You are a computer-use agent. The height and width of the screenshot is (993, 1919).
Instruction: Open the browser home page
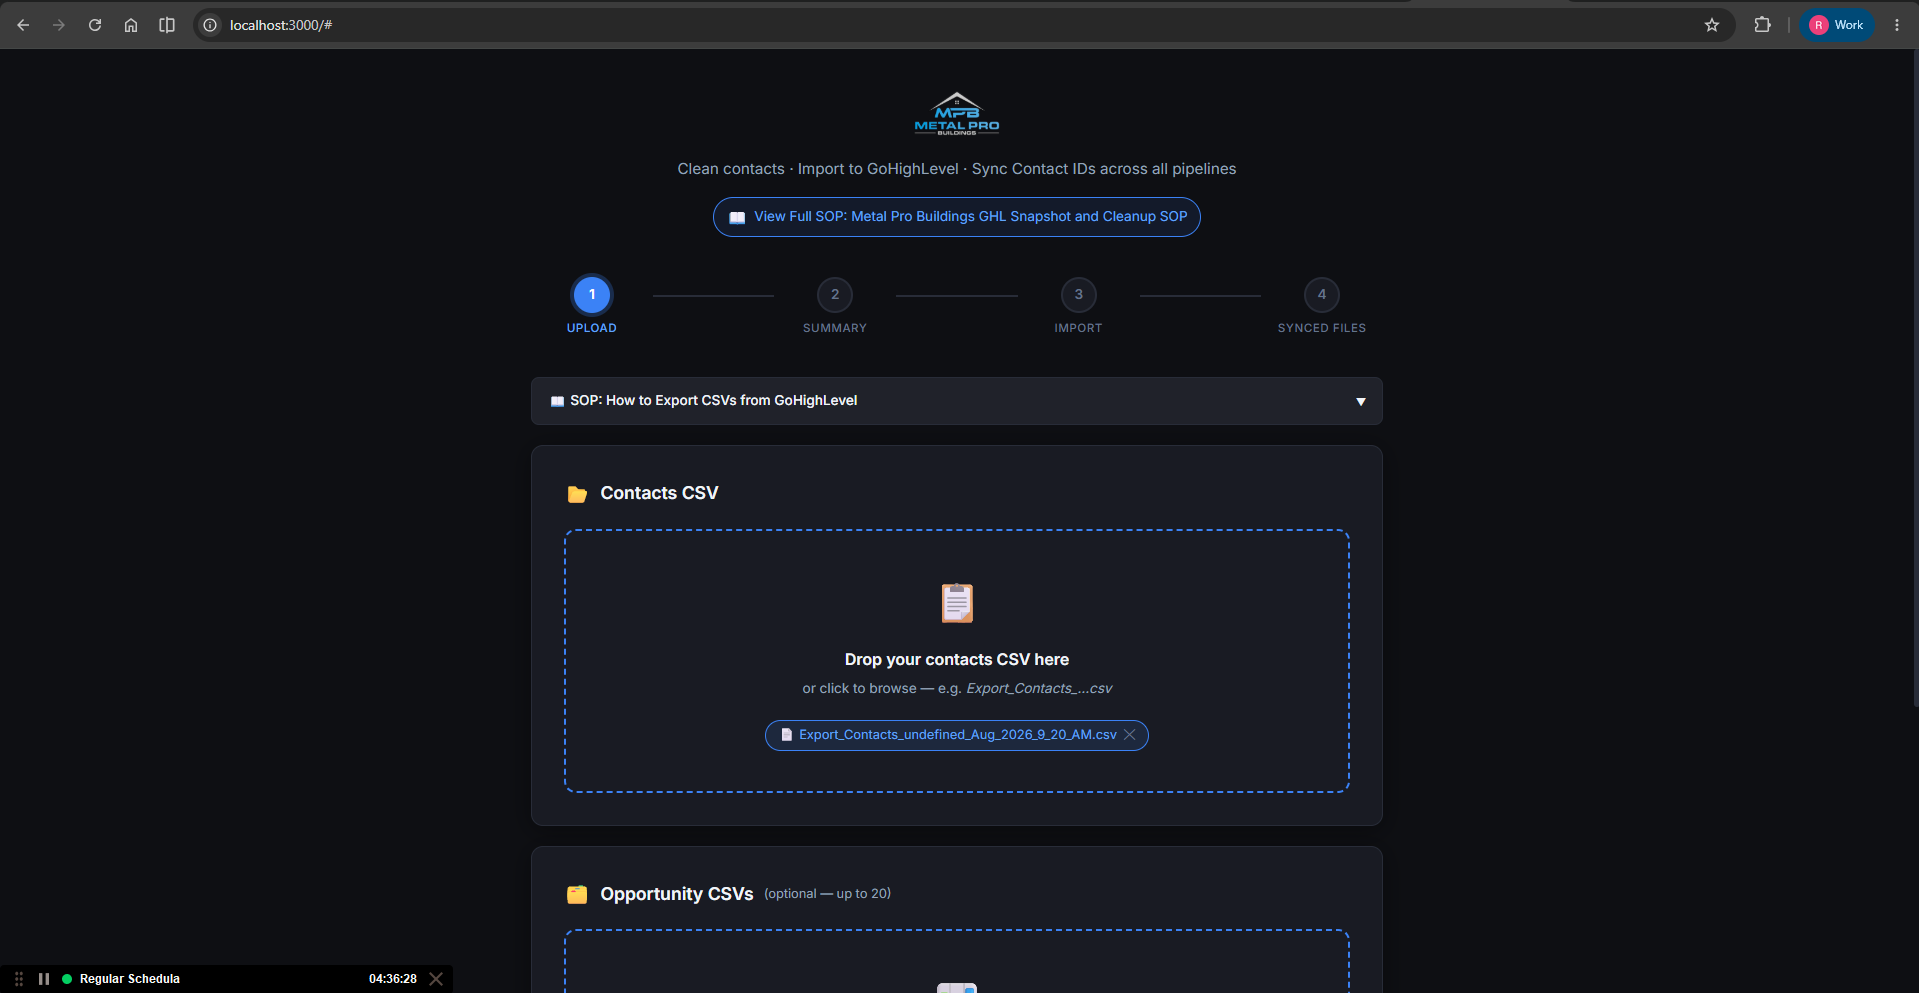131,25
